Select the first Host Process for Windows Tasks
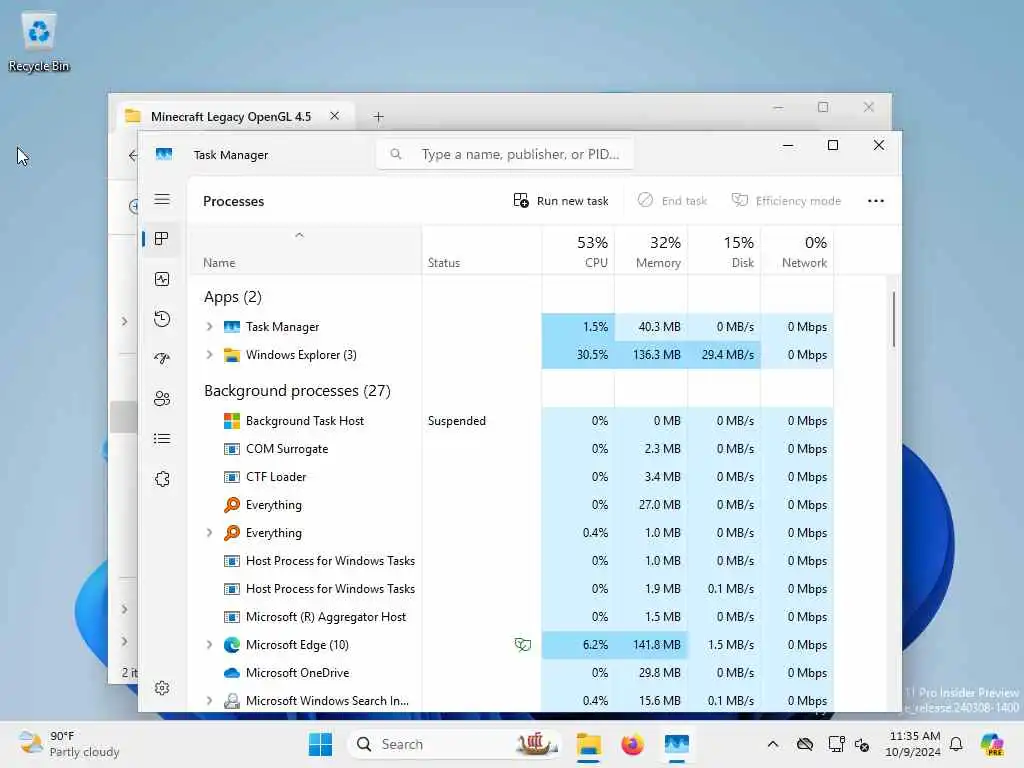Viewport: 1024px width, 768px height. pyautogui.click(x=511, y=561)
